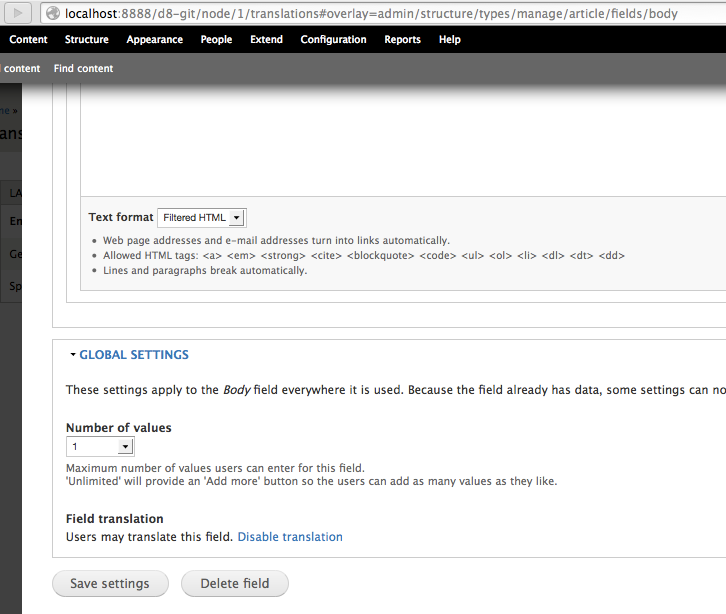Open the Help admin menu

(x=450, y=39)
